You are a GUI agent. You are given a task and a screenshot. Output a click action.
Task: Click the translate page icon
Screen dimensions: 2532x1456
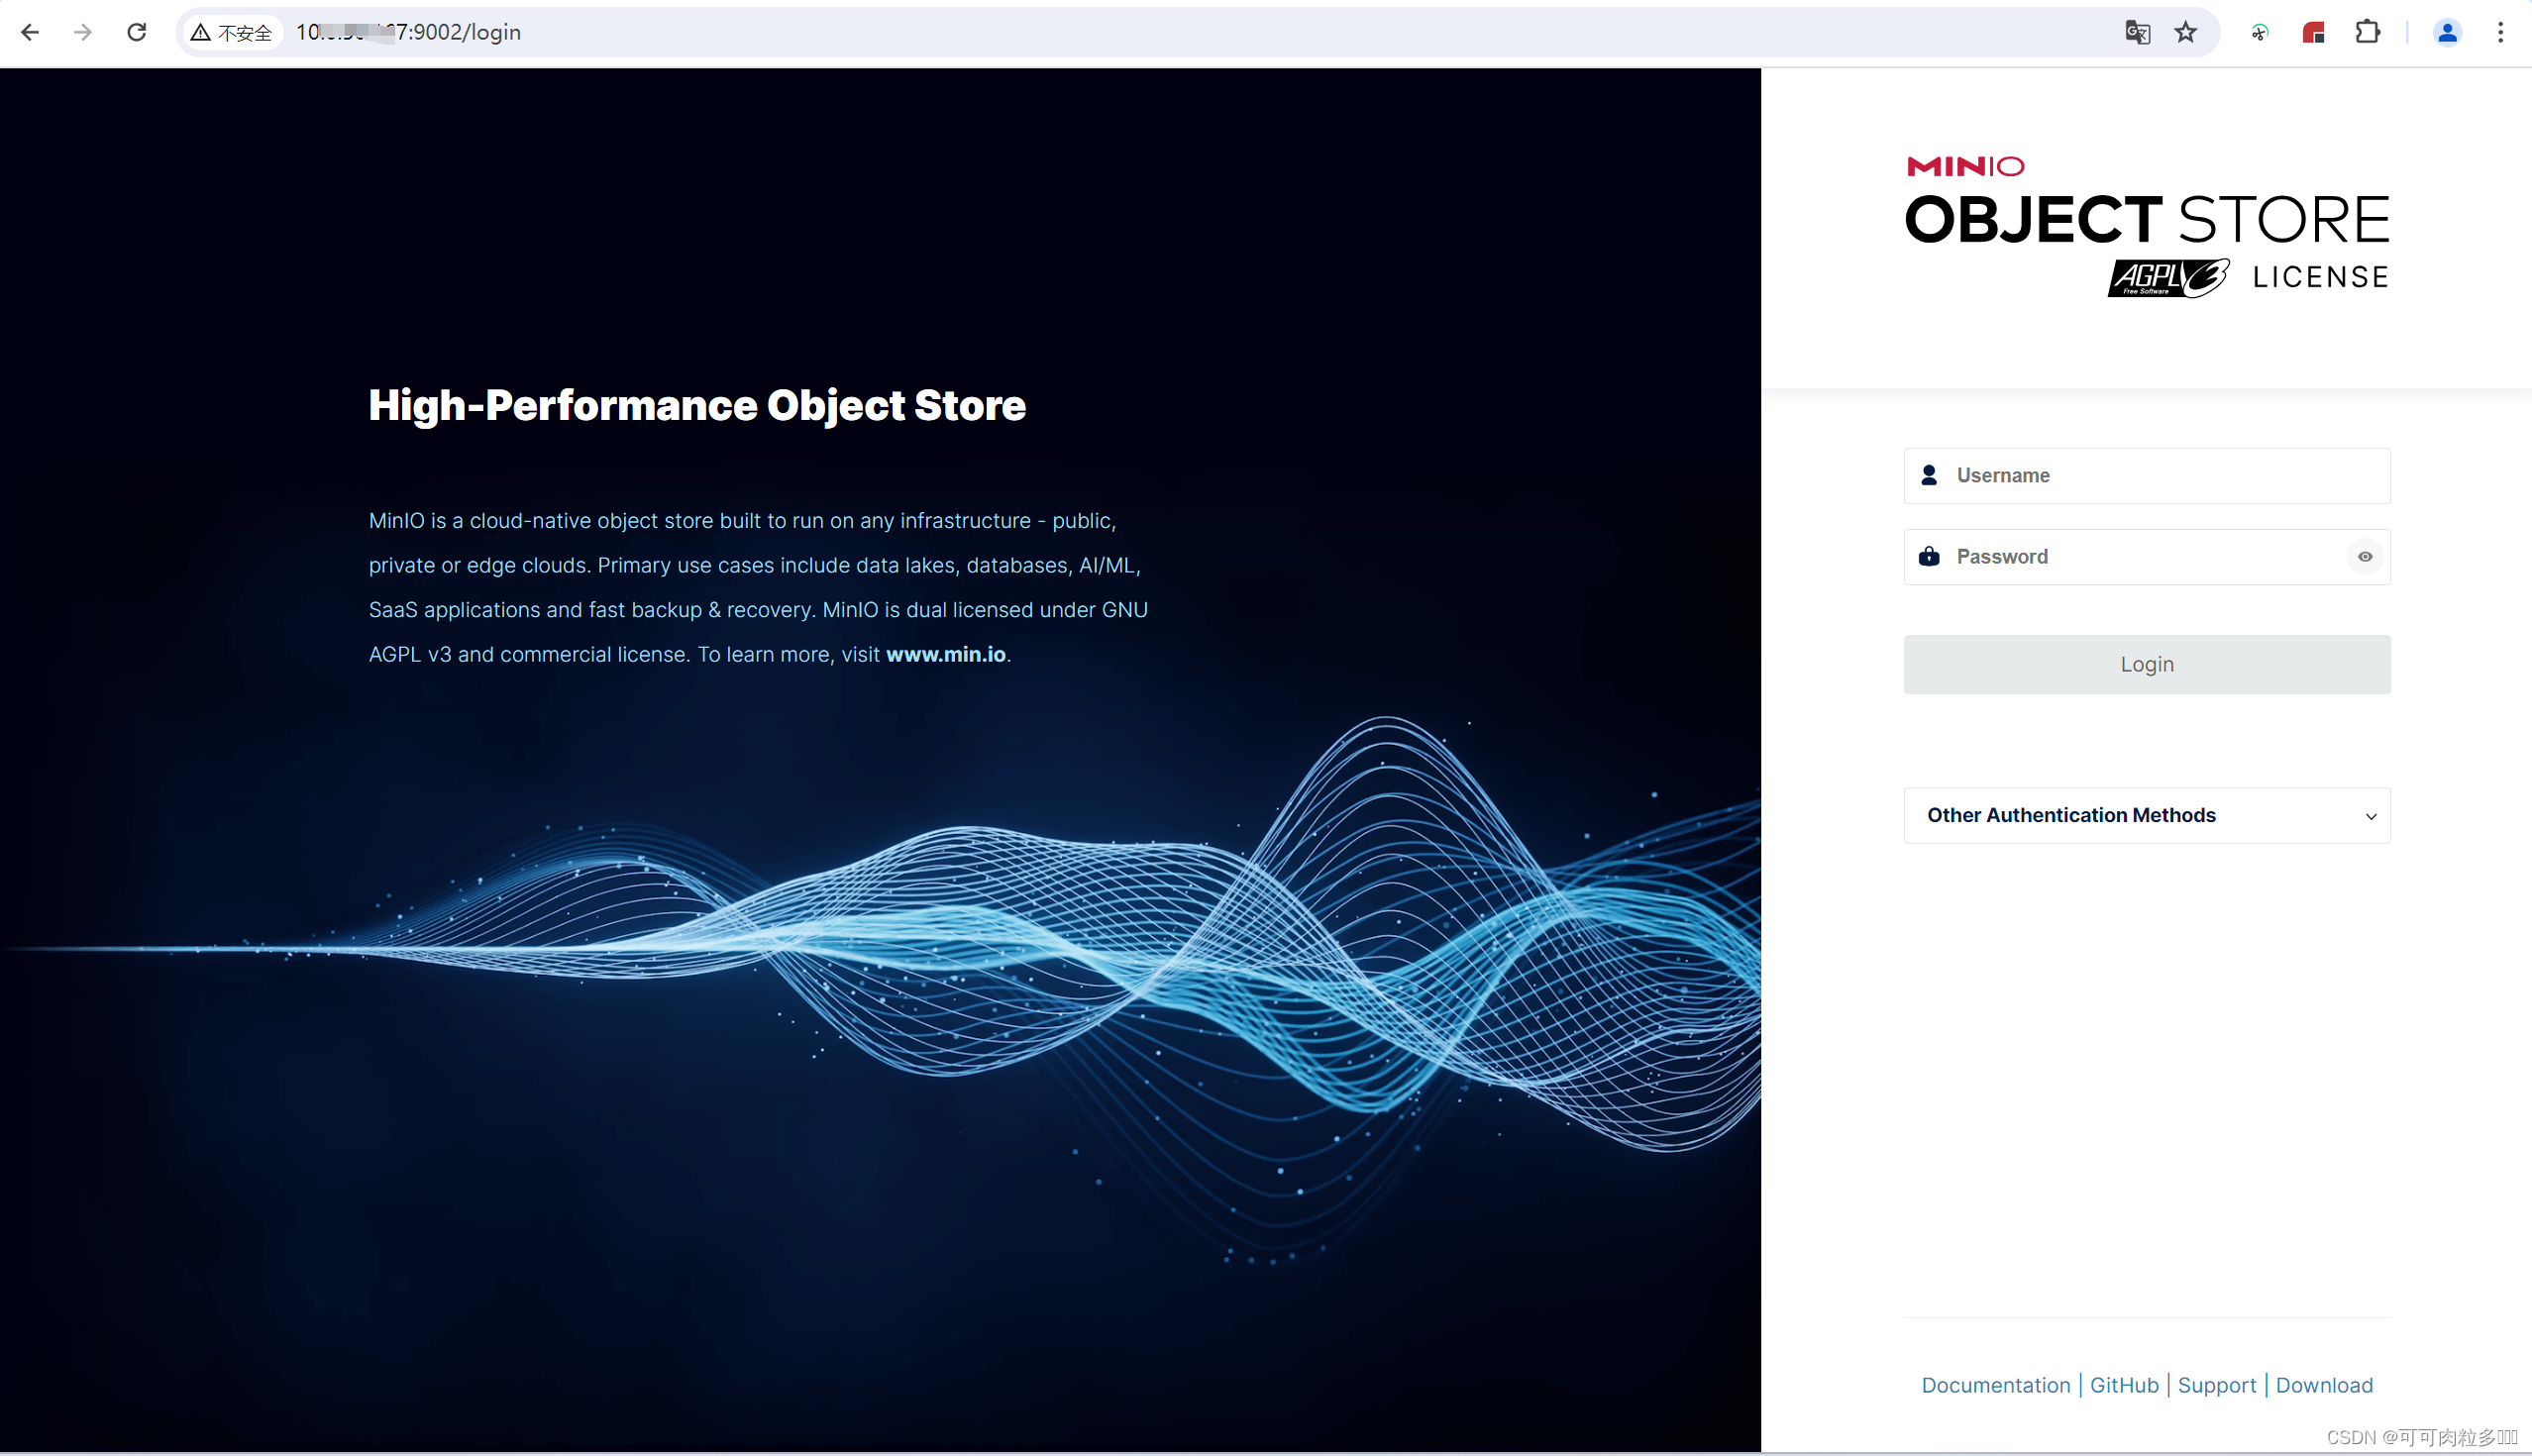point(2137,32)
